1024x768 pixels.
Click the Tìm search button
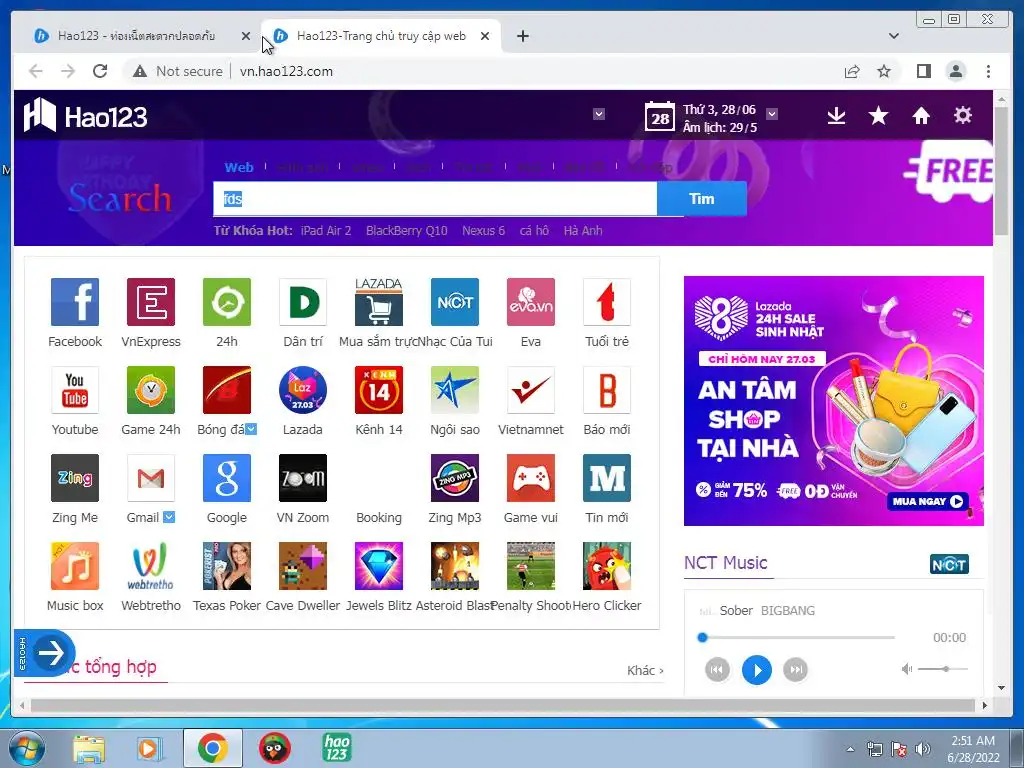[x=701, y=199]
